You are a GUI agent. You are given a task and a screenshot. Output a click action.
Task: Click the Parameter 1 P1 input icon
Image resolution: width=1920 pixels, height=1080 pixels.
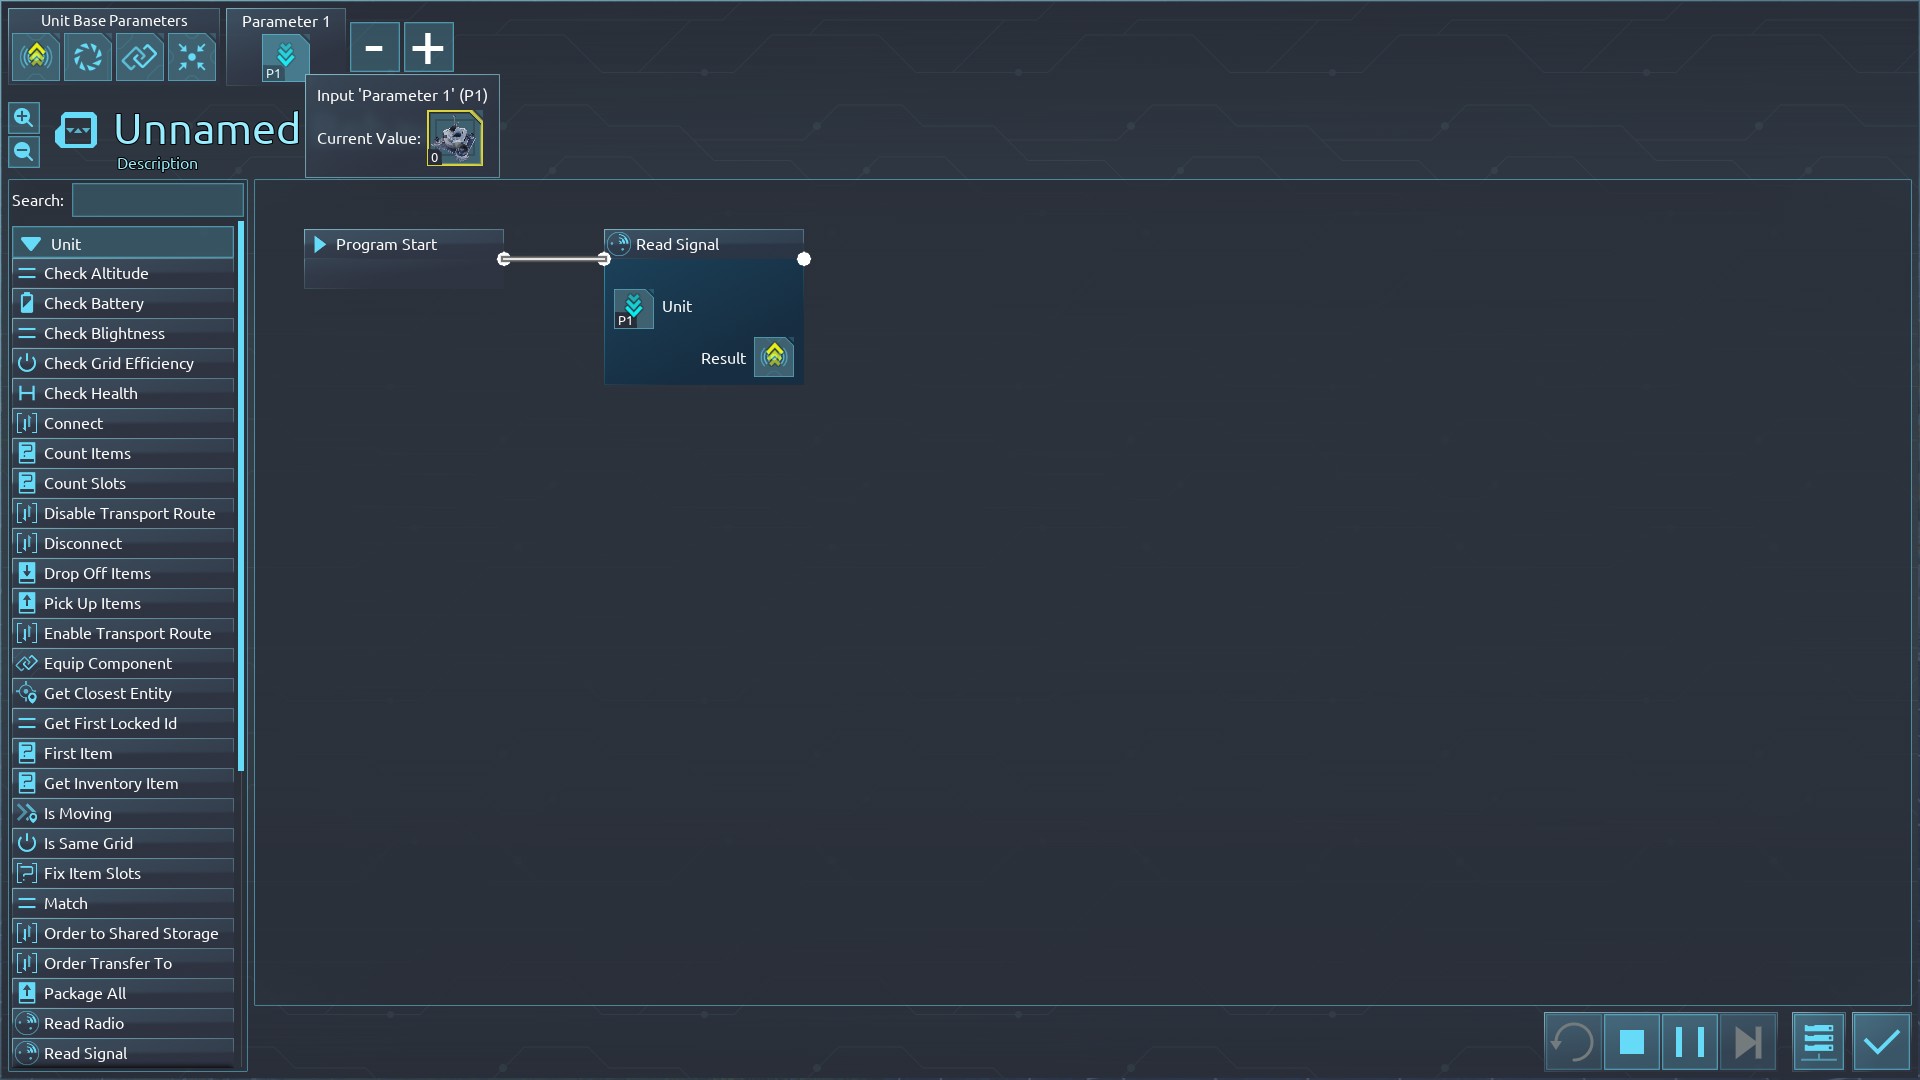coord(285,57)
